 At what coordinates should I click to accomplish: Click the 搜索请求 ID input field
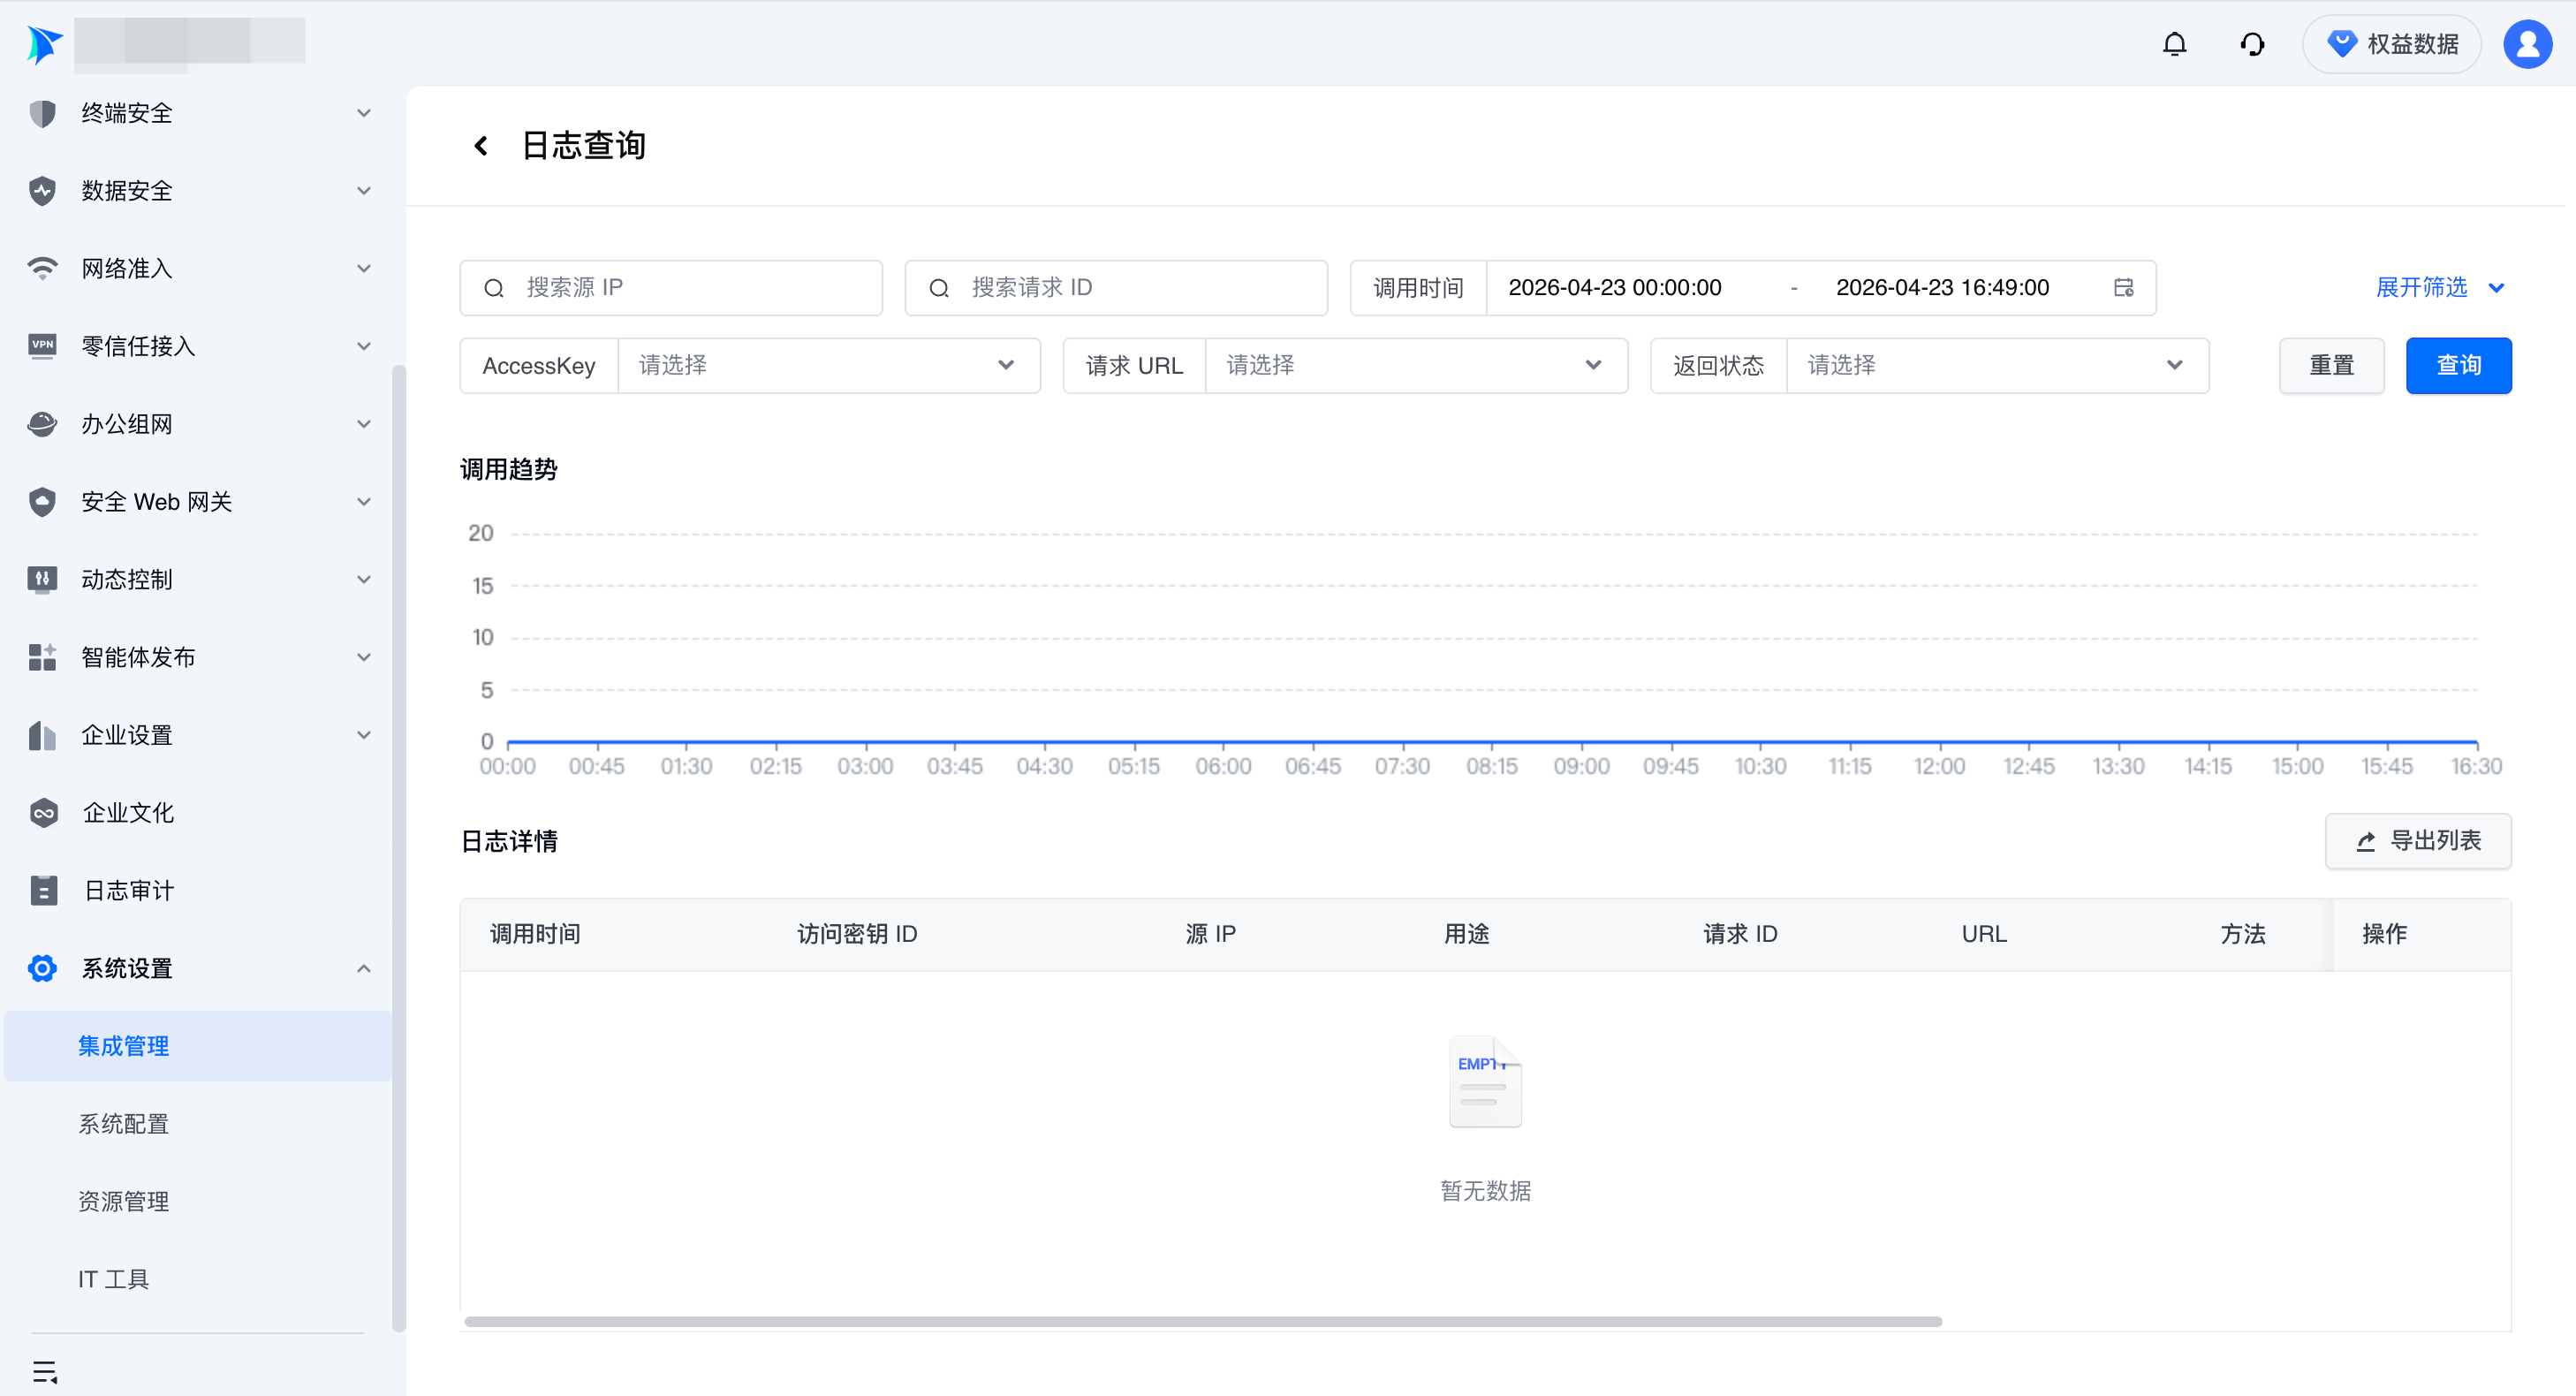point(1116,288)
